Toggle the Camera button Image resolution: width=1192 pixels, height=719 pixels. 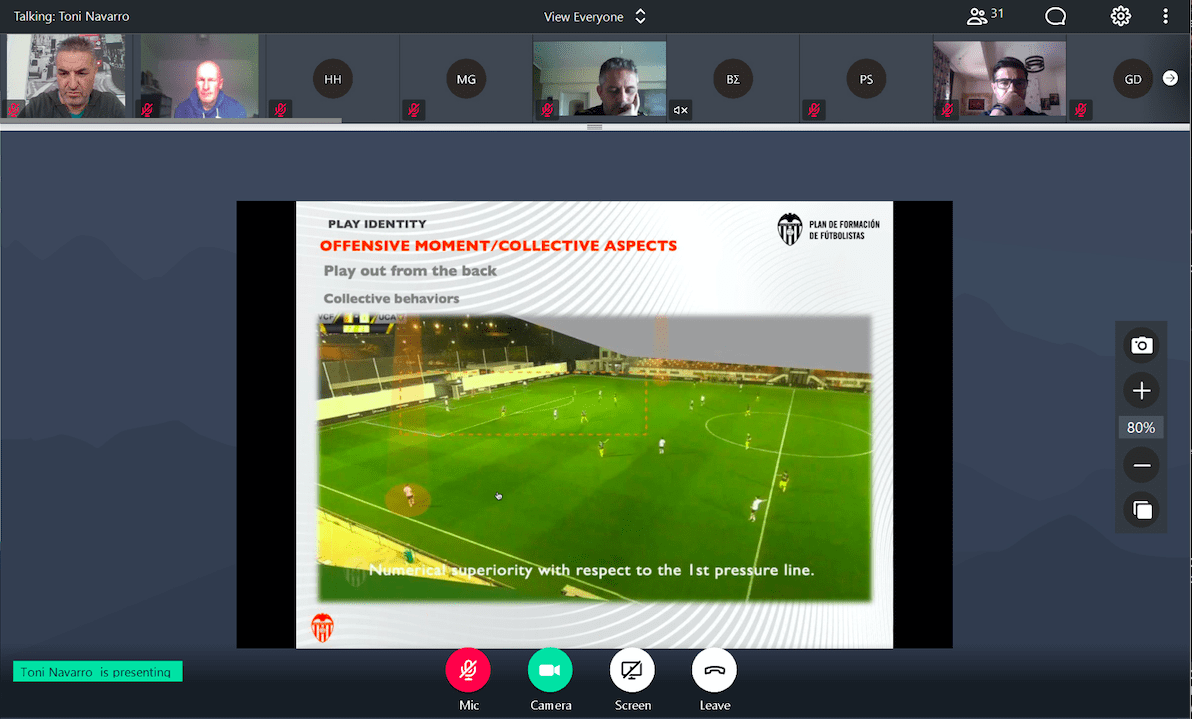tap(550, 670)
